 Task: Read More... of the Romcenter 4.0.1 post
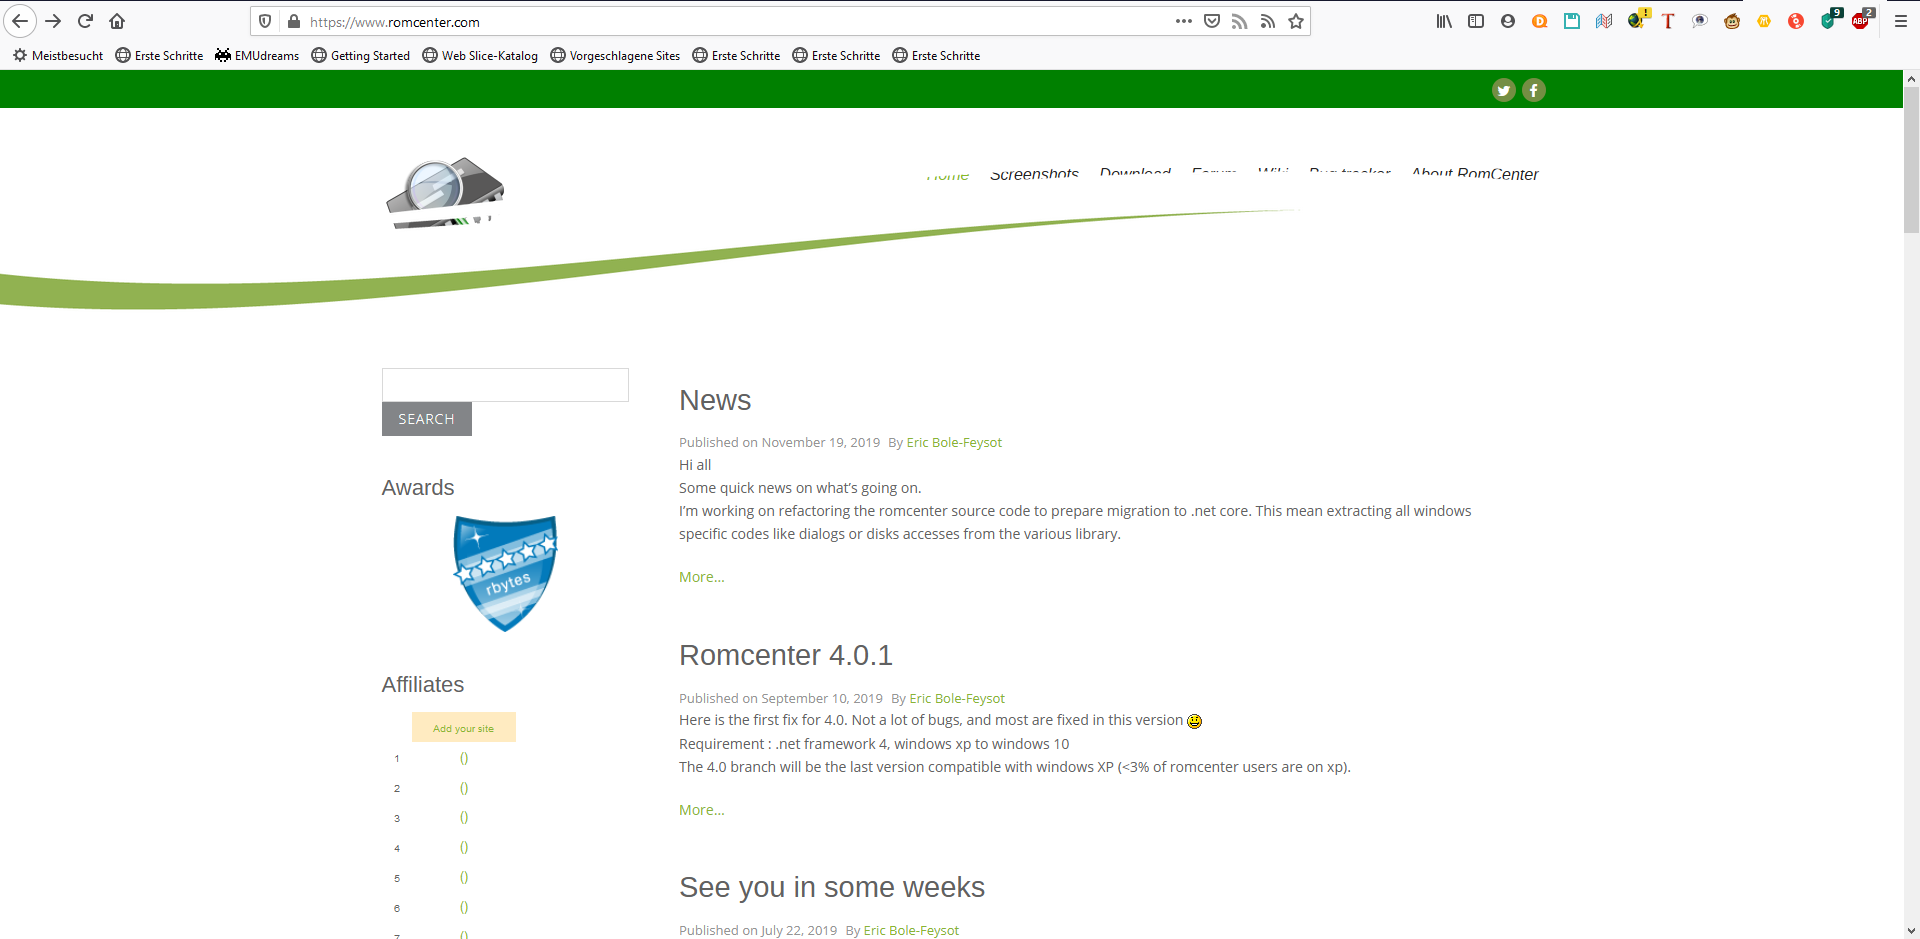[702, 810]
